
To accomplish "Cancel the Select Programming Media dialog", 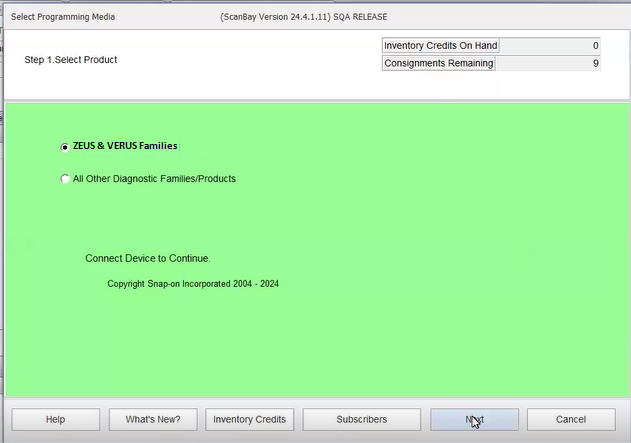I will (570, 419).
